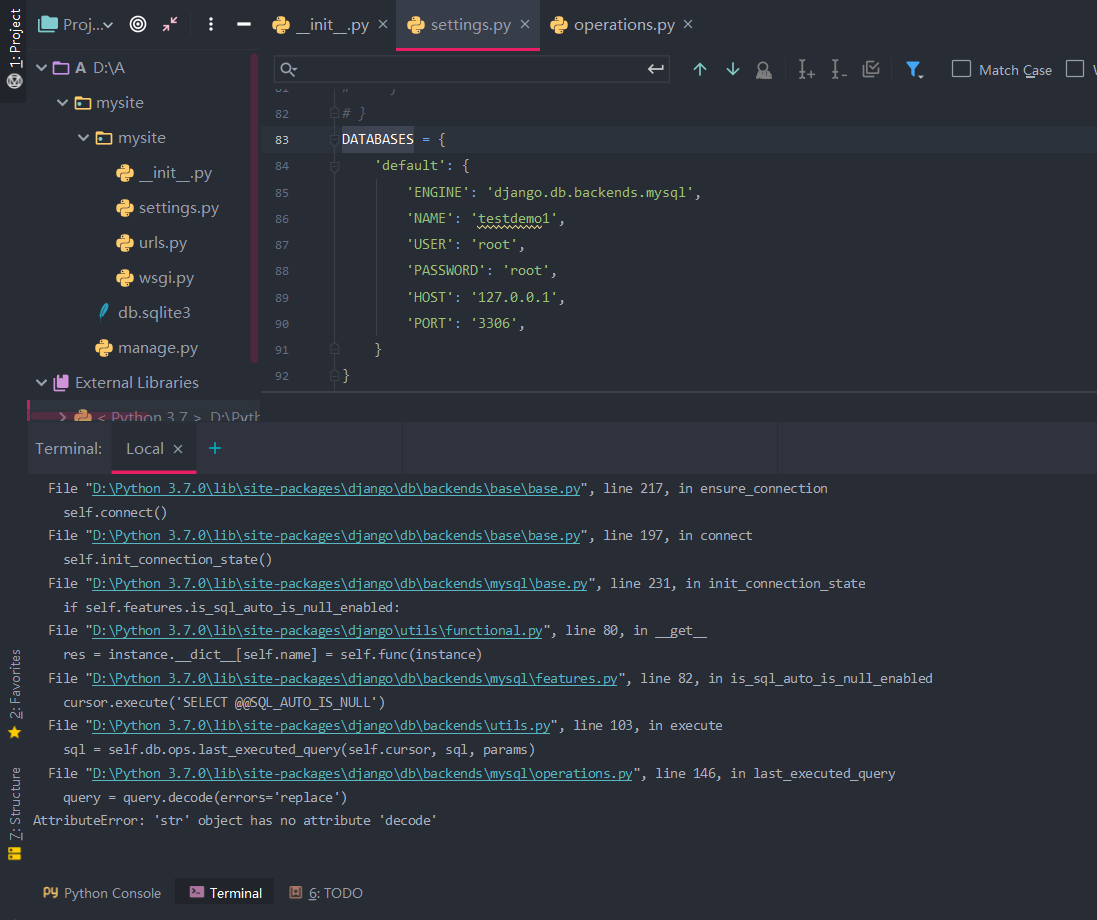Select all occurrences icon in search bar
Image resolution: width=1097 pixels, height=920 pixels.
[x=871, y=69]
